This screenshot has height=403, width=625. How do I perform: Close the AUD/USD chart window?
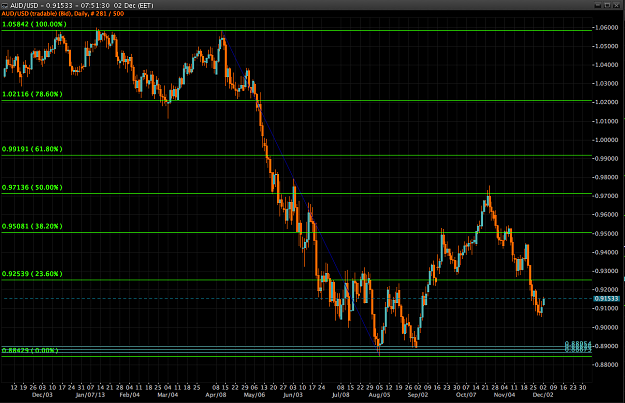tap(617, 5)
